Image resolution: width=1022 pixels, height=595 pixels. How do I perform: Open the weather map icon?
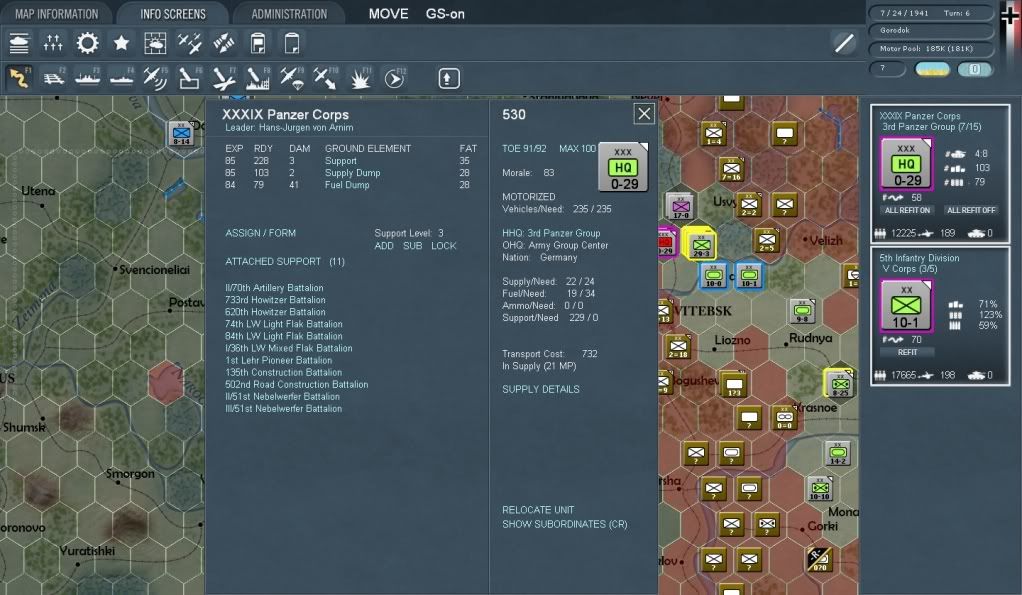[x=155, y=43]
